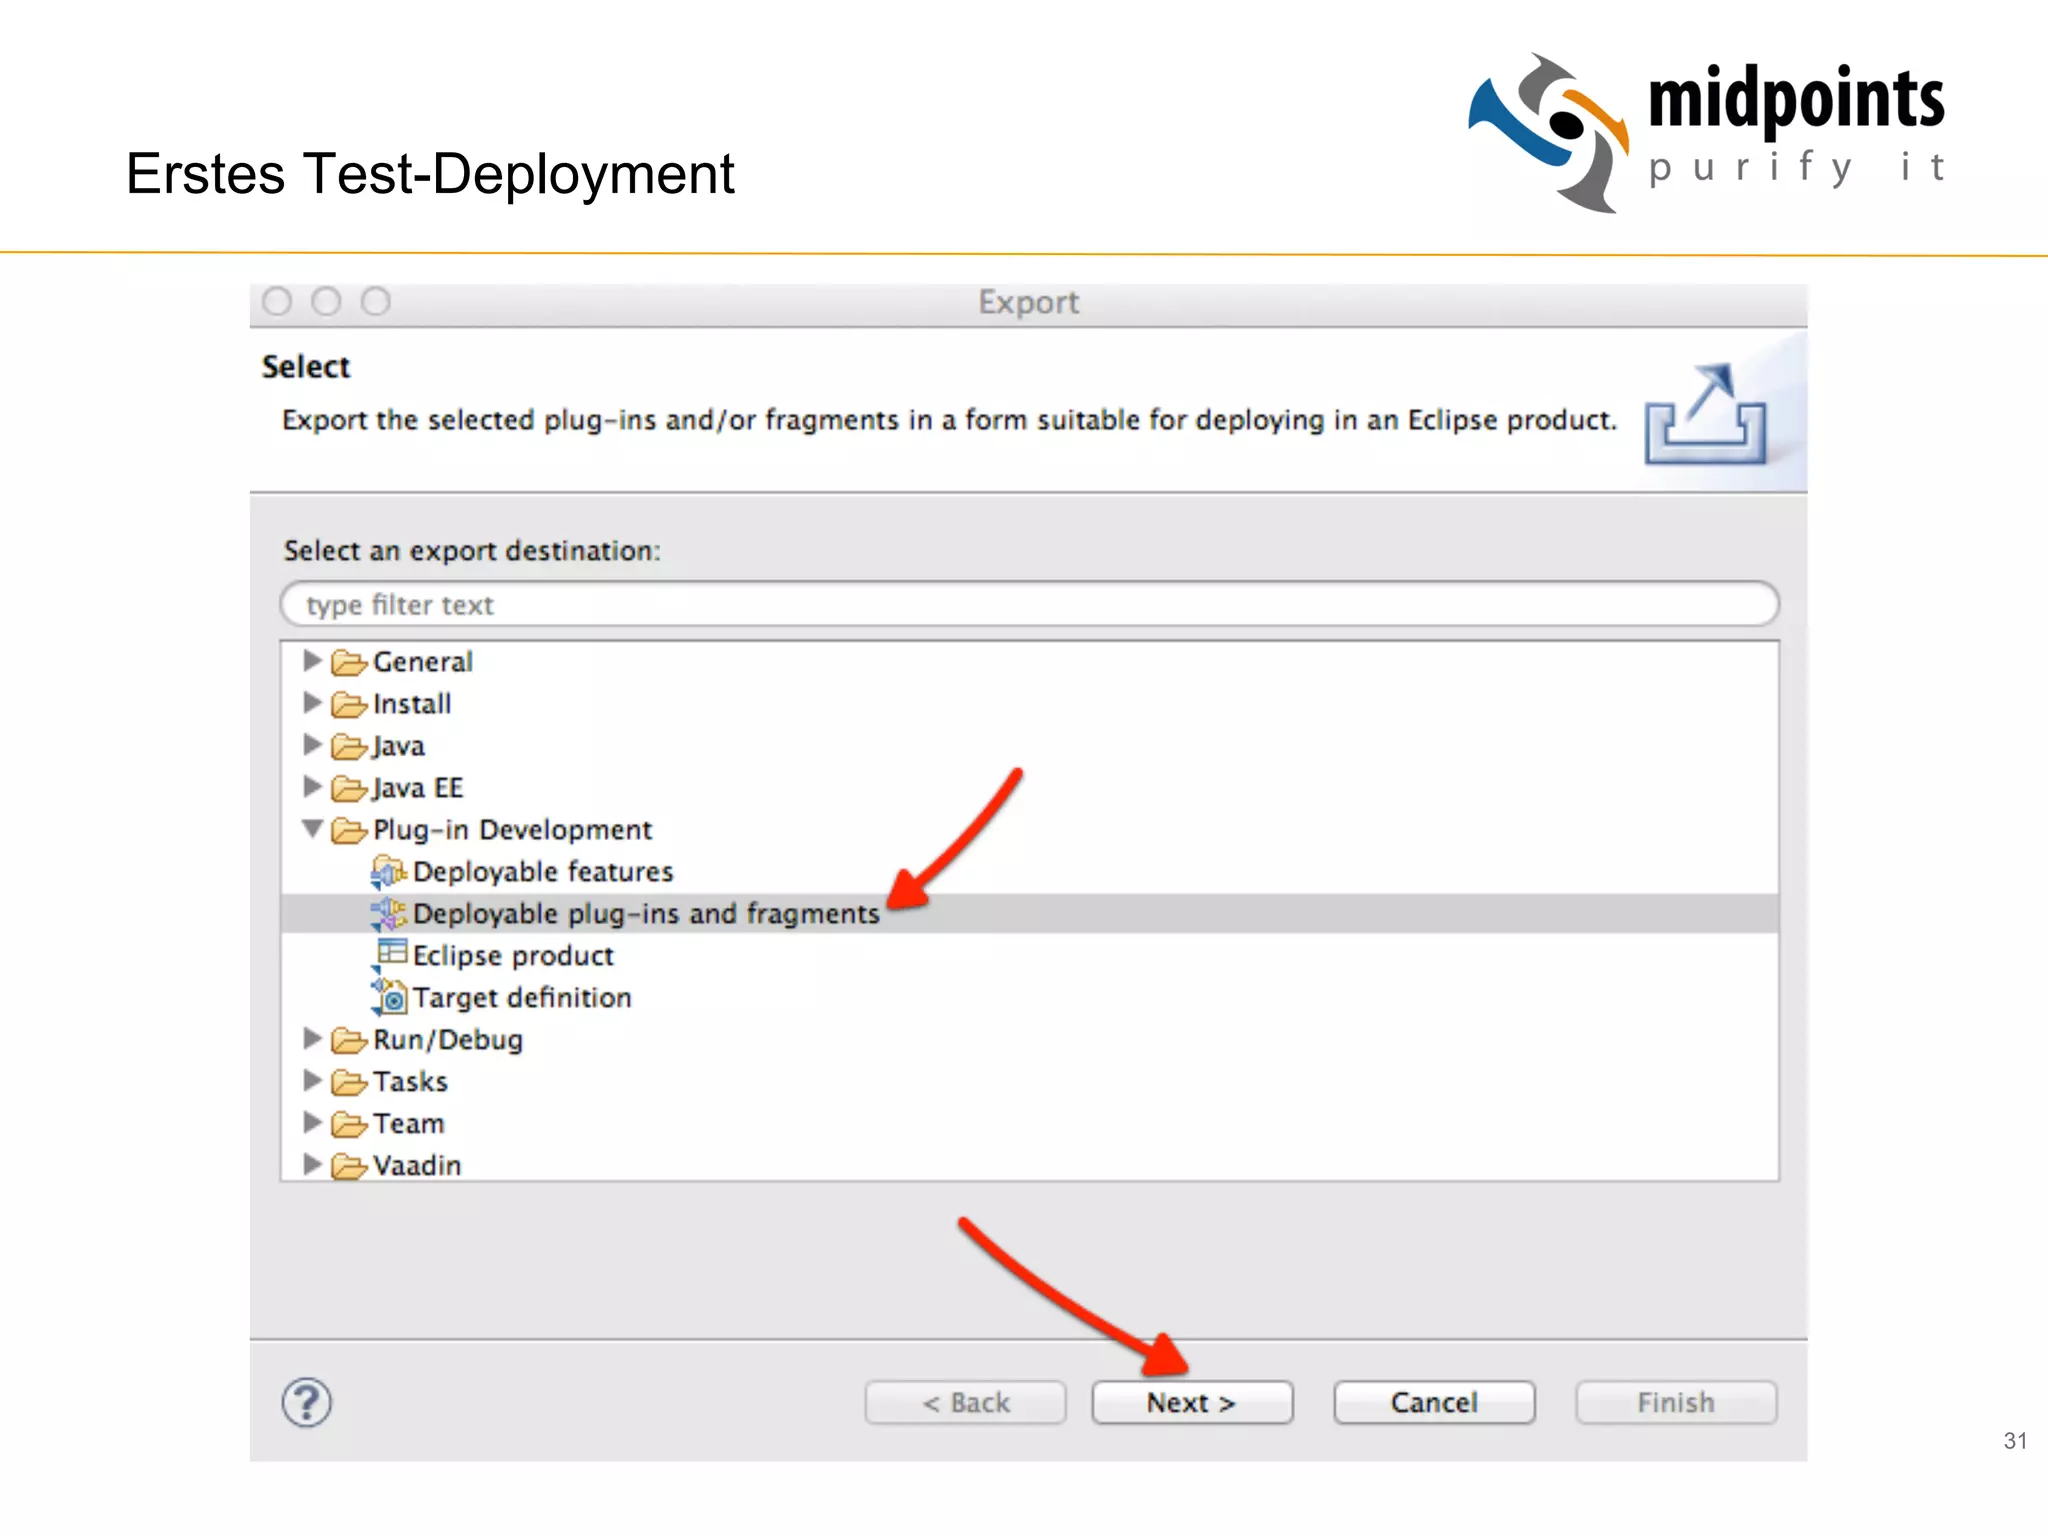Image resolution: width=2048 pixels, height=1536 pixels.
Task: Click the Next > button
Action: (x=1192, y=1403)
